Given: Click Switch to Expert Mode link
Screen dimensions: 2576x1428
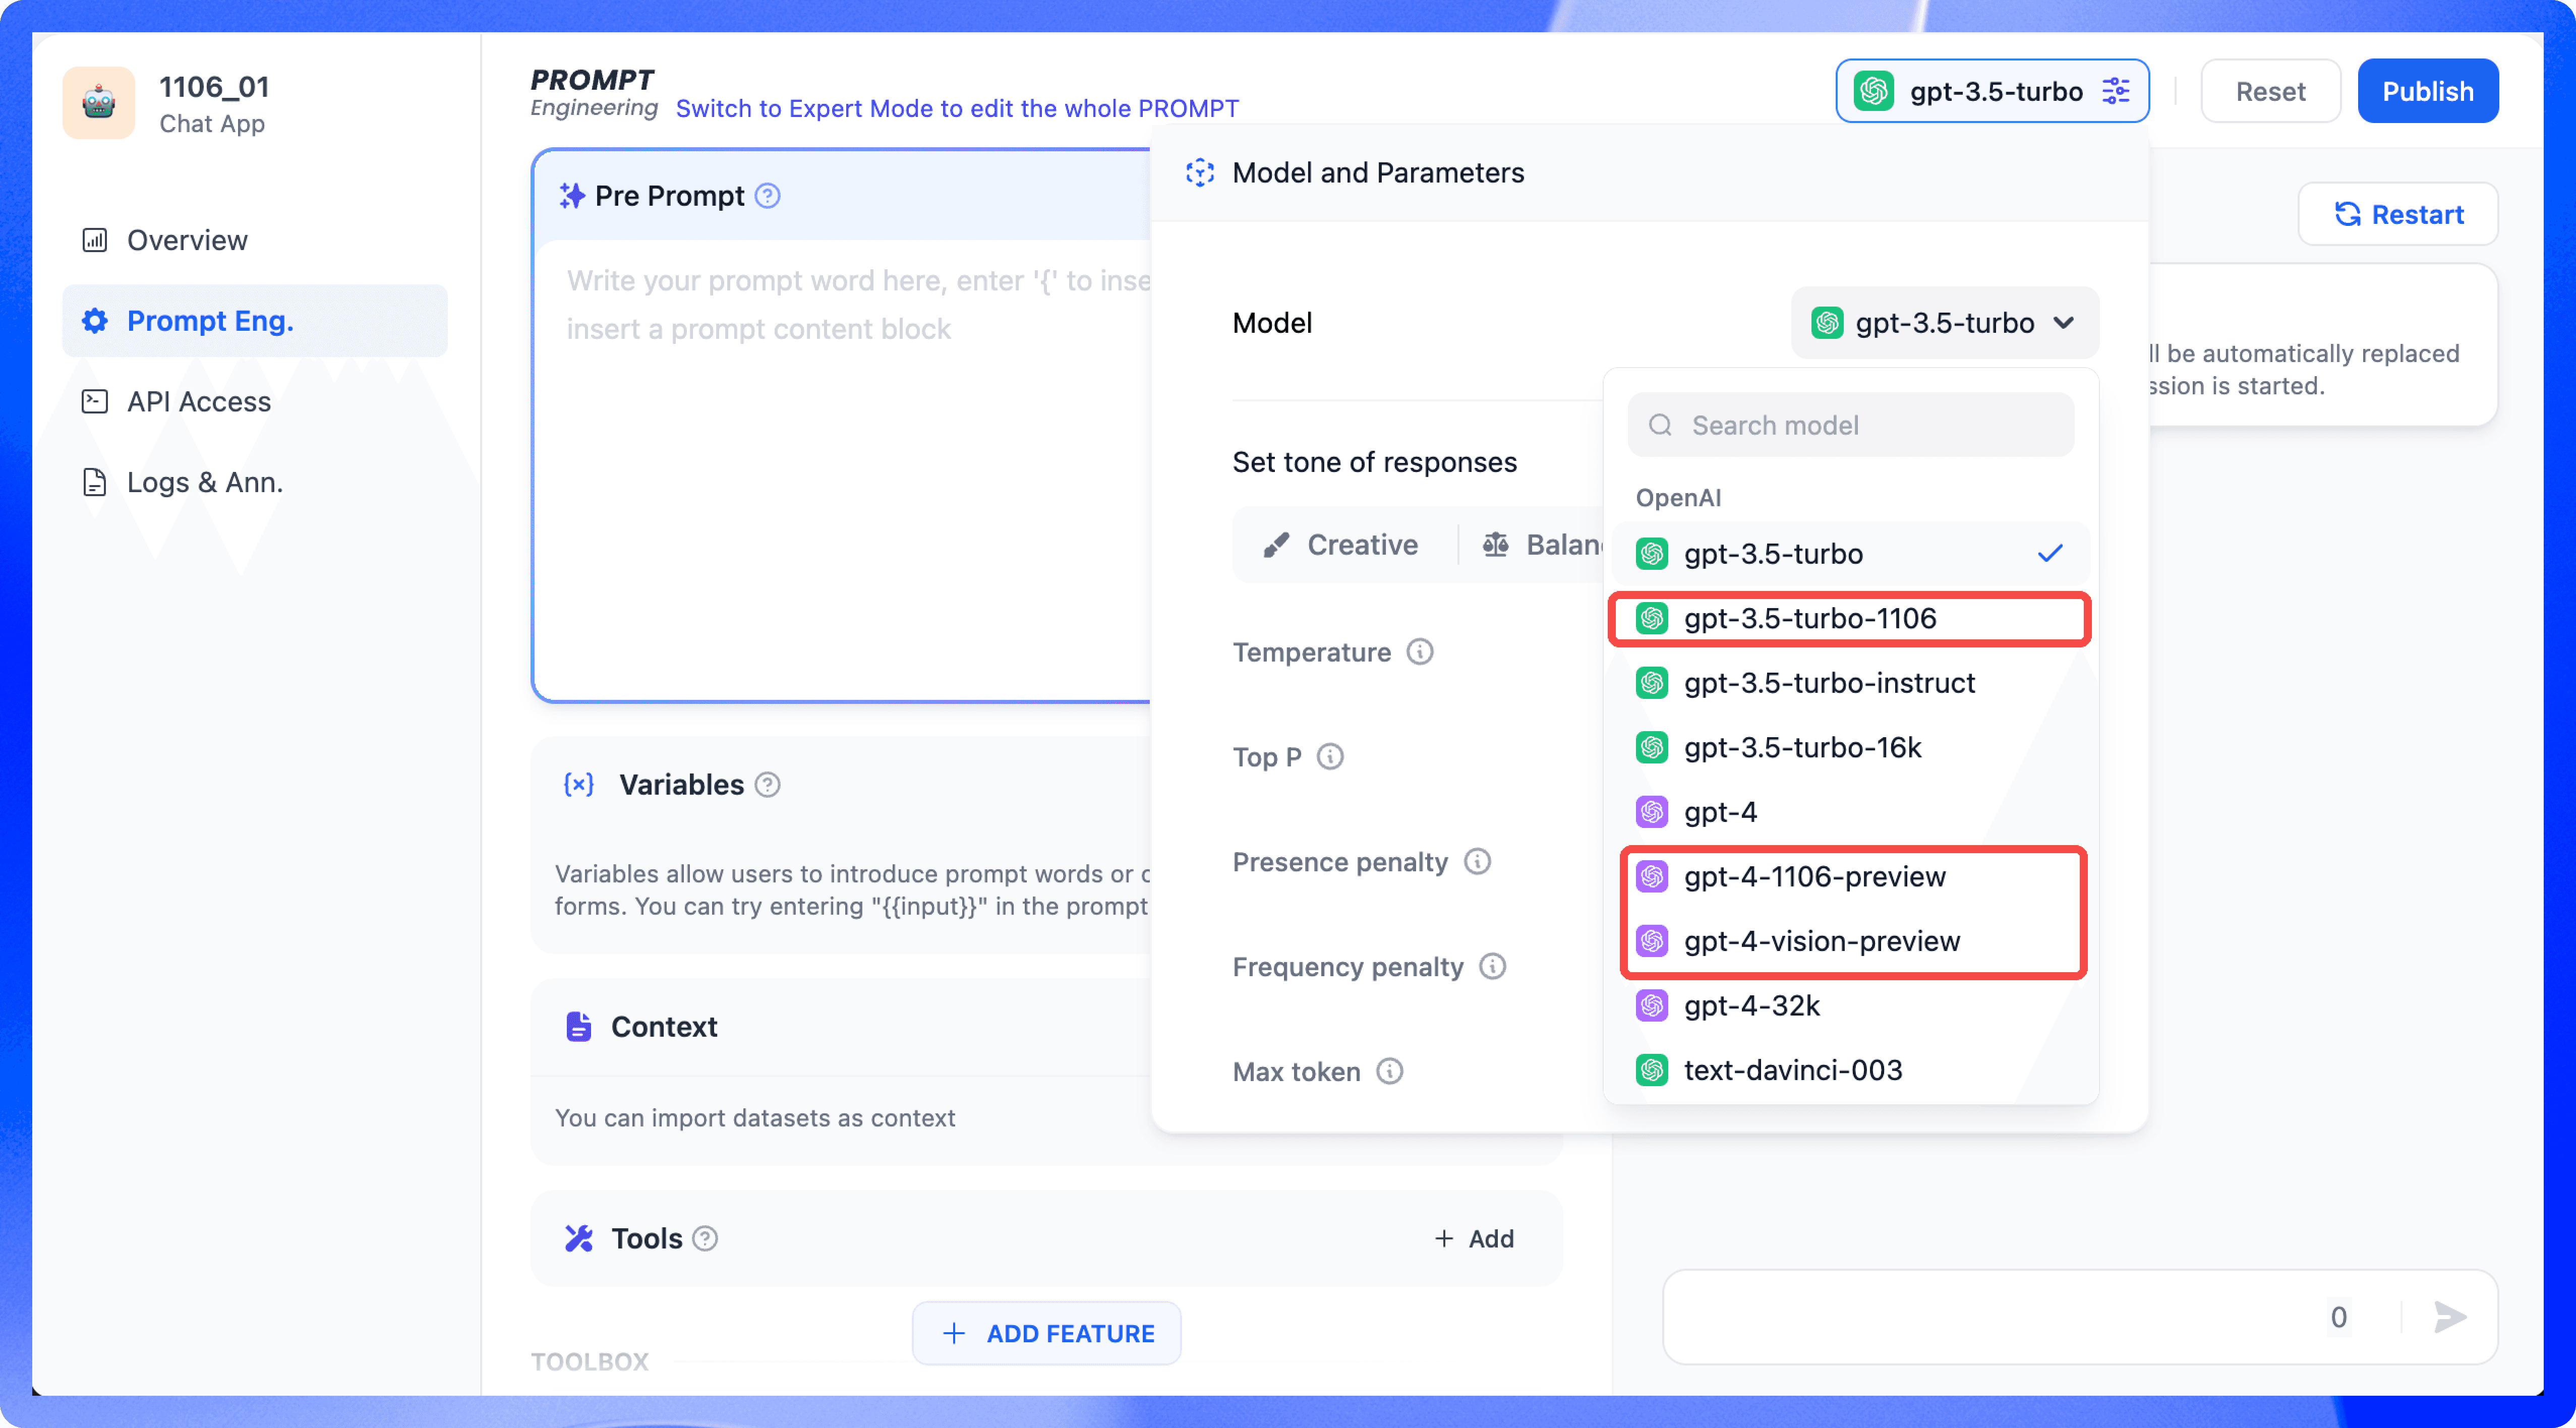Looking at the screenshot, I should (x=956, y=108).
